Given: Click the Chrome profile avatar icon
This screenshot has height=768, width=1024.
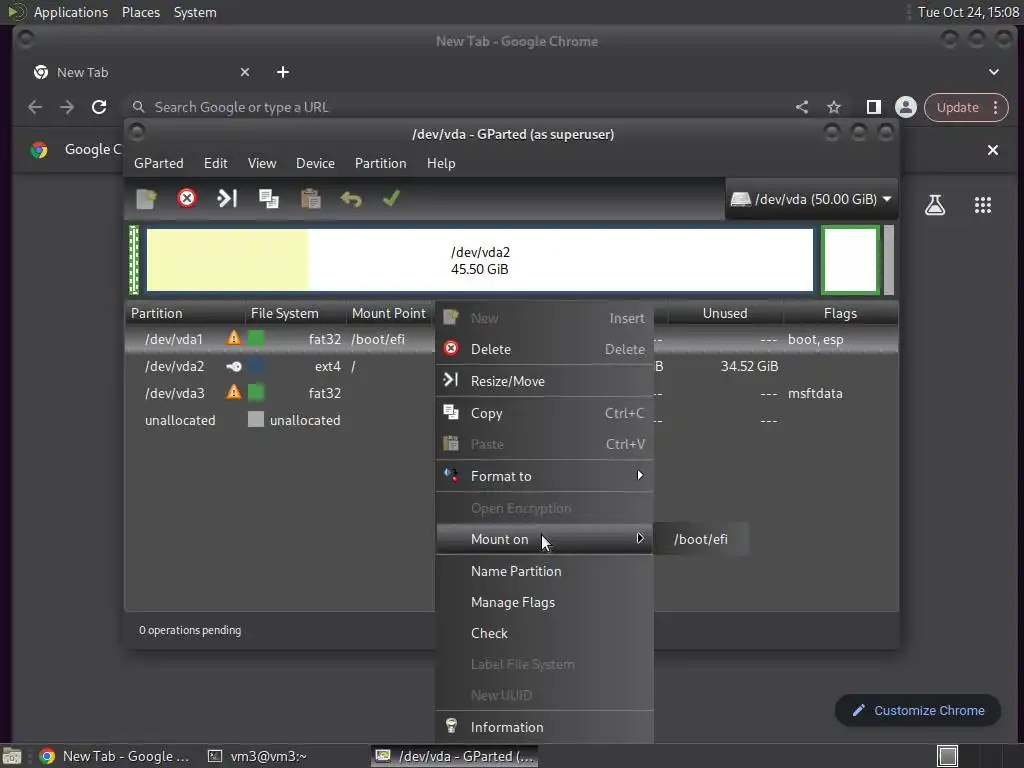Looking at the screenshot, I should pos(906,107).
